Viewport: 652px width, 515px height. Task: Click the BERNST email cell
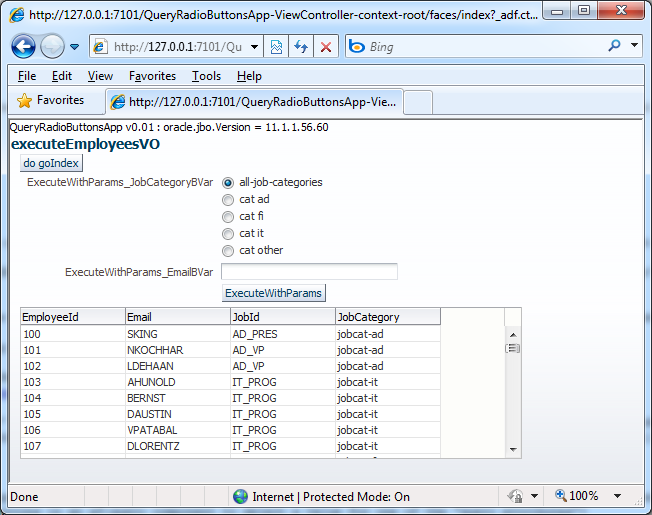click(178, 398)
